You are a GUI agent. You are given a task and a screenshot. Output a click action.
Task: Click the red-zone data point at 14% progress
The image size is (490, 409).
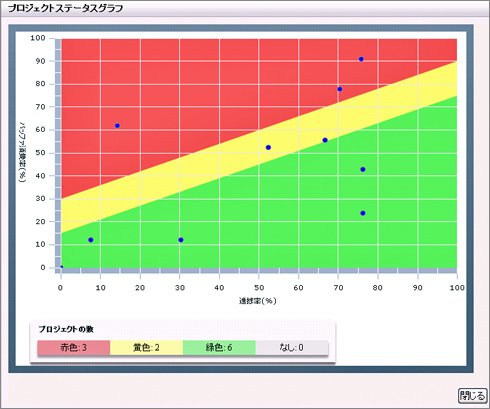point(117,126)
